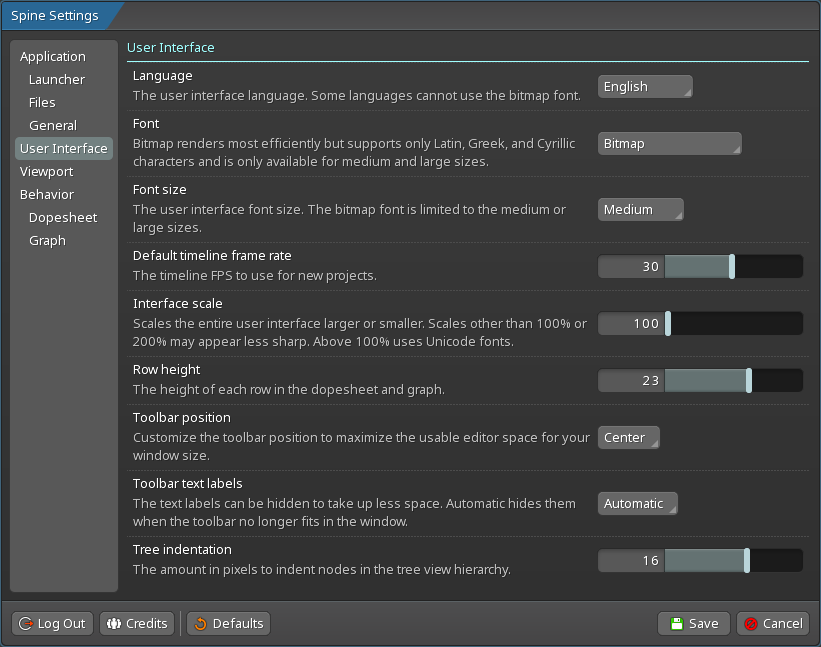
Task: Click the Default timeline frame rate slider
Action: click(700, 267)
